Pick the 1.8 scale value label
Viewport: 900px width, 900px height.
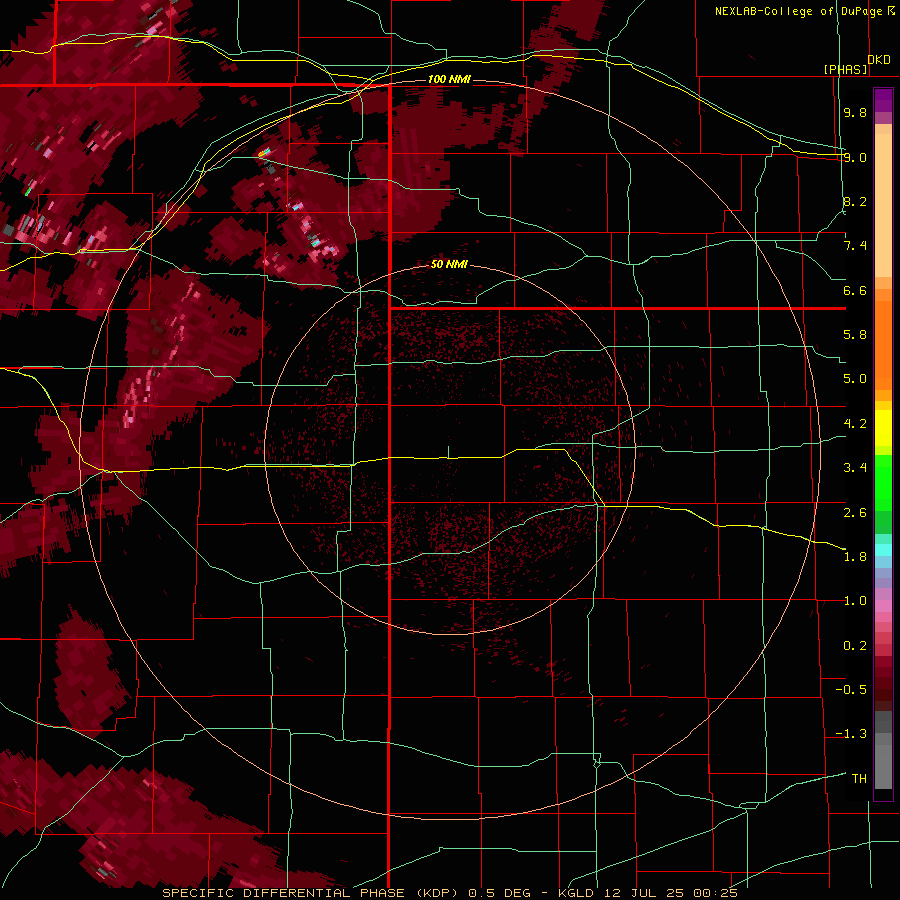[855, 557]
